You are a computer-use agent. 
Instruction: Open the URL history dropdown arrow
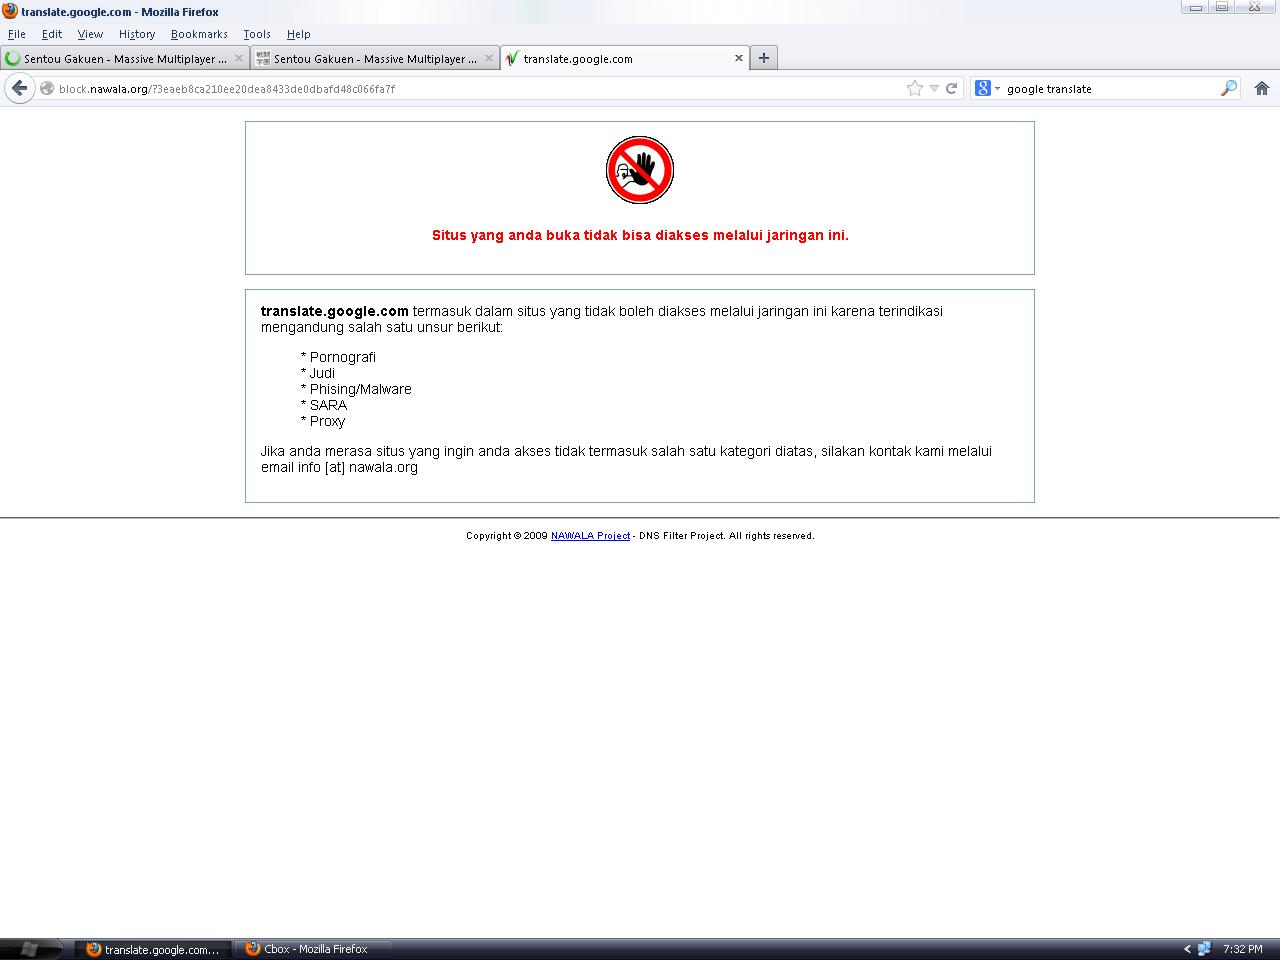pos(934,88)
